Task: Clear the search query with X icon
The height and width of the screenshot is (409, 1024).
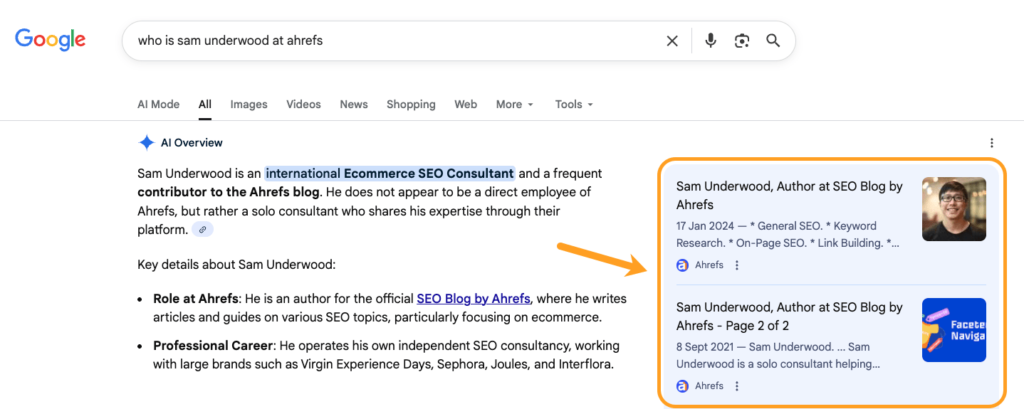Action: 672,41
